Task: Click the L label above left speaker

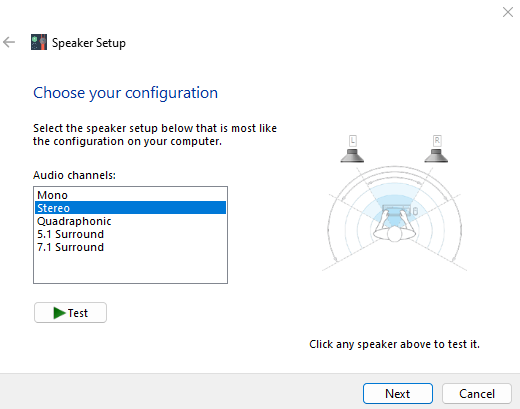Action: [x=353, y=141]
